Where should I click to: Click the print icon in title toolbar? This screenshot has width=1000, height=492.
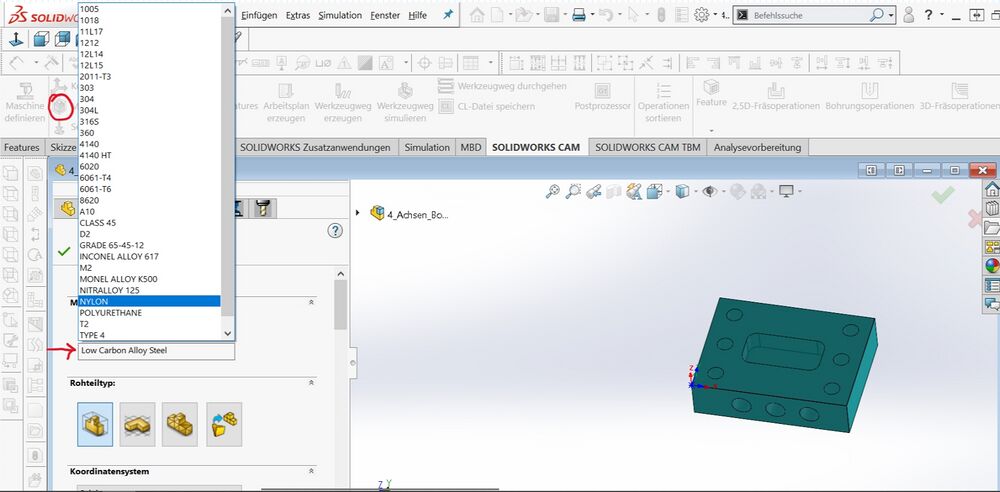tap(578, 15)
